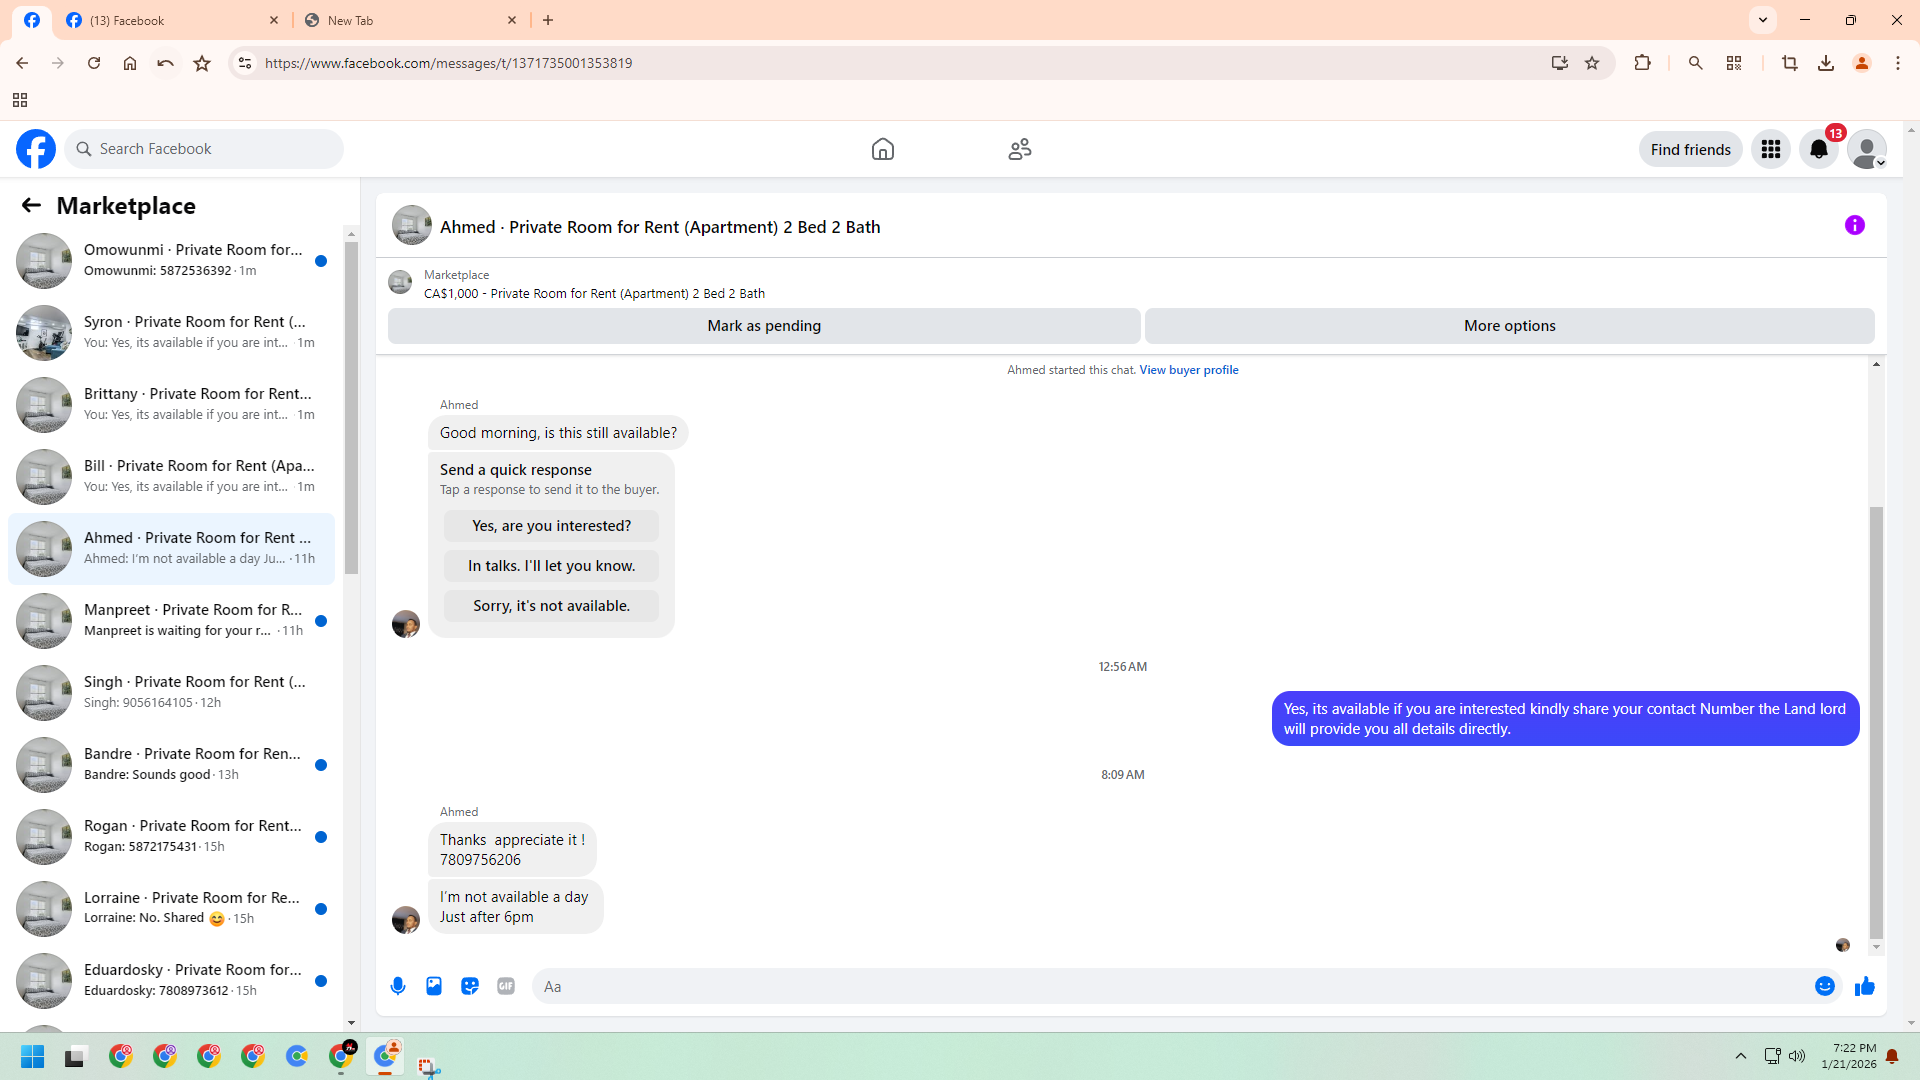Viewport: 1920px width, 1080px height.
Task: Focus the message text input field
Action: tap(1170, 986)
